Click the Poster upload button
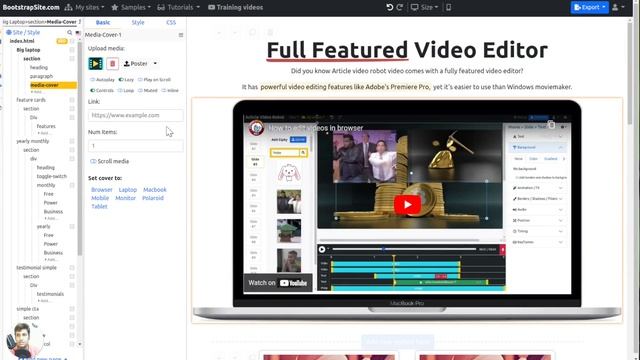This screenshot has width=640, height=360. click(x=136, y=64)
